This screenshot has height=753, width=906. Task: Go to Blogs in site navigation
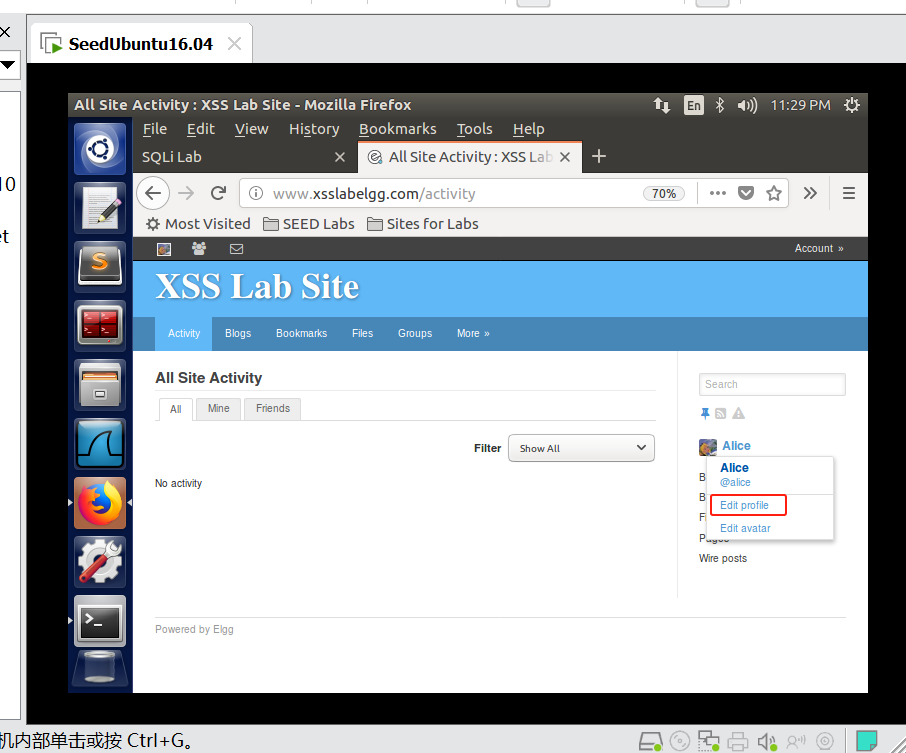pyautogui.click(x=238, y=333)
